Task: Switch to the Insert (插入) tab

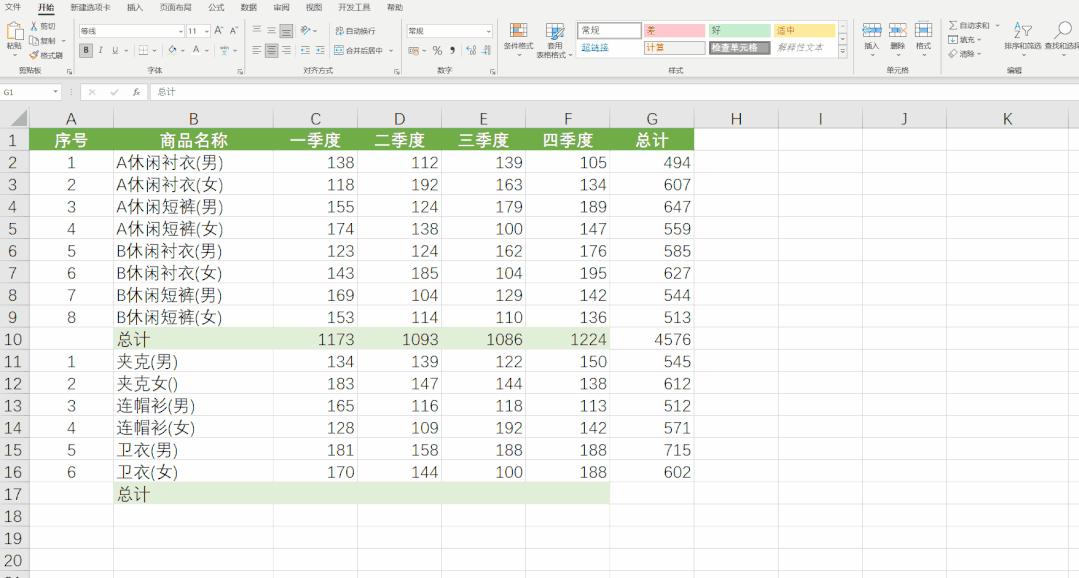Action: pyautogui.click(x=134, y=7)
